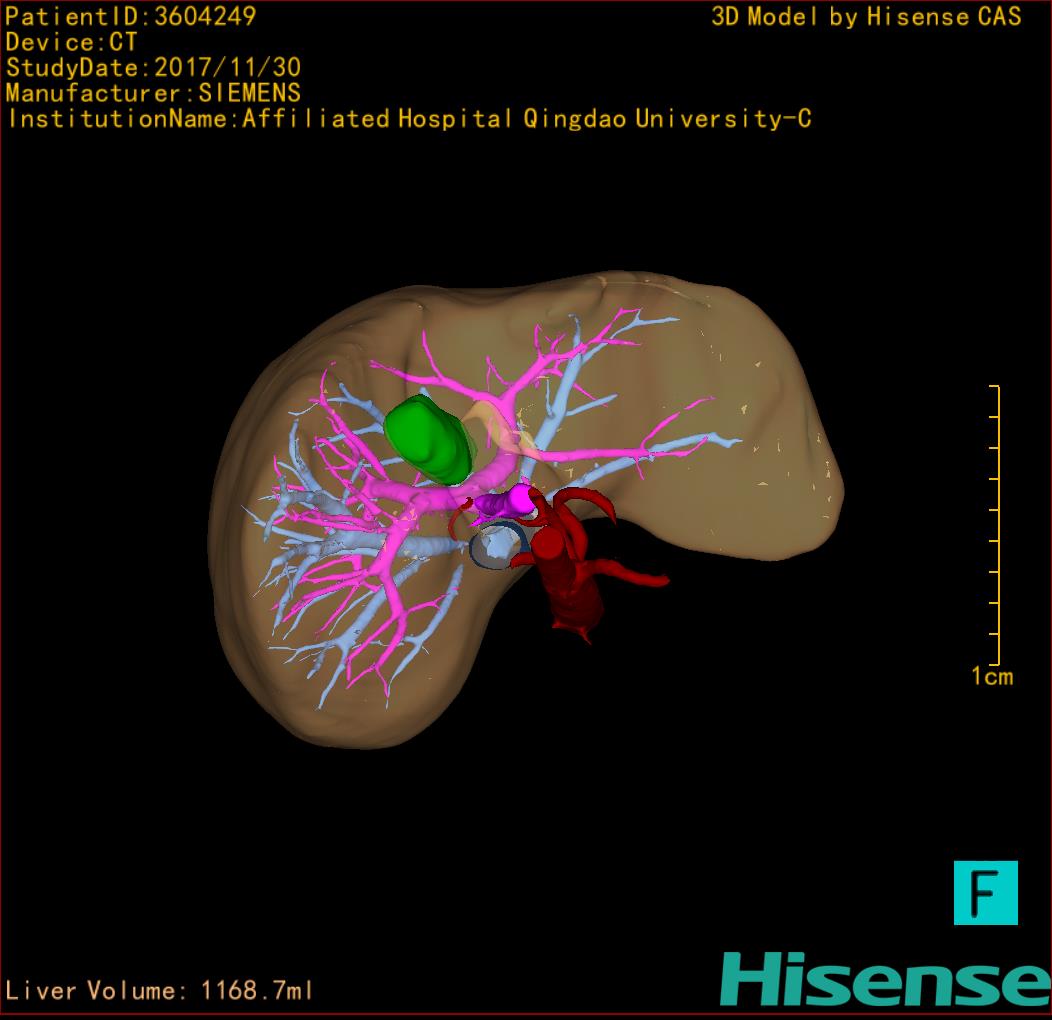Click the StudyDate:2017/11/30 label
The width and height of the screenshot is (1052, 1020).
153,68
